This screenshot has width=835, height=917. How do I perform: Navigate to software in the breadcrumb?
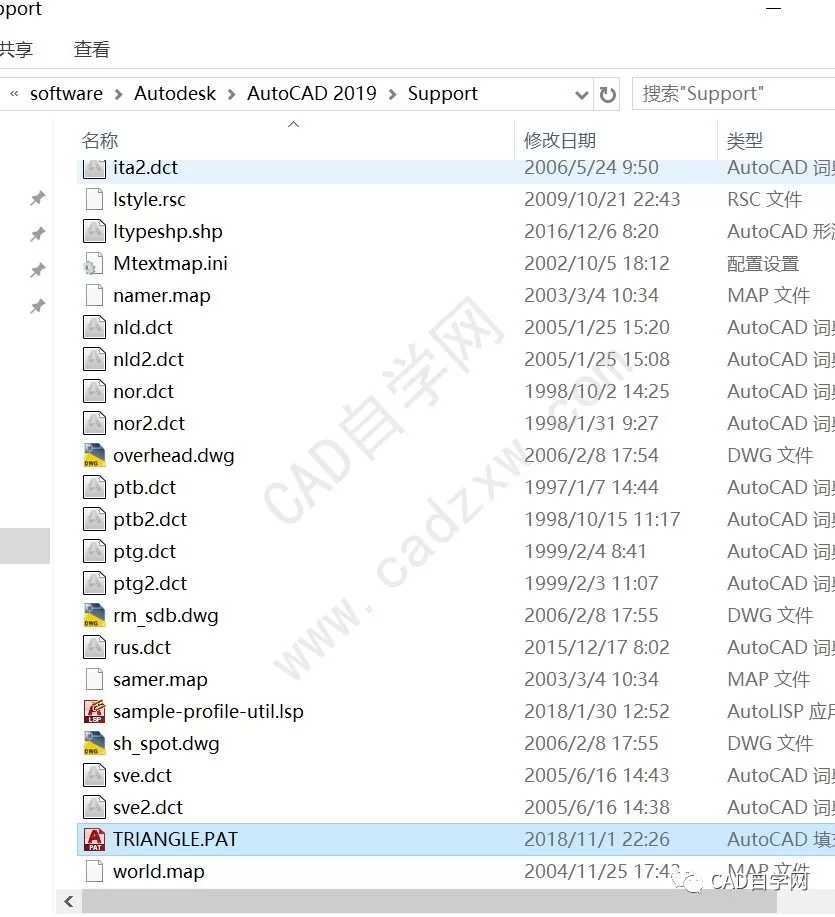[x=66, y=94]
